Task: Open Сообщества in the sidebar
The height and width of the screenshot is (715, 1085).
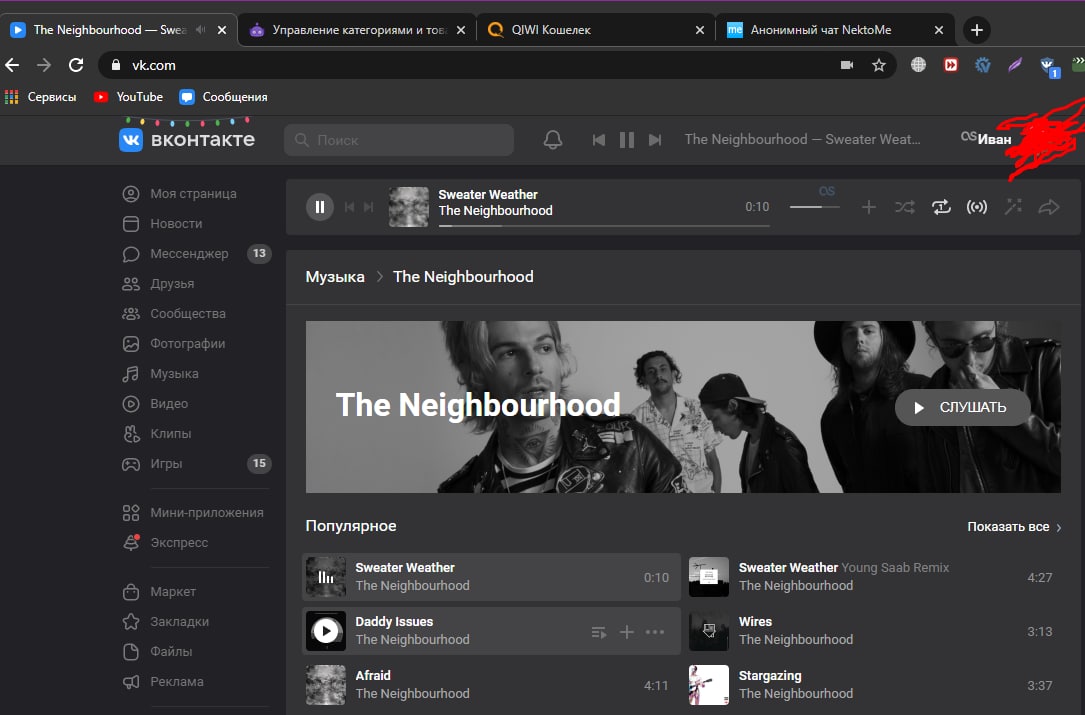Action: [x=174, y=314]
